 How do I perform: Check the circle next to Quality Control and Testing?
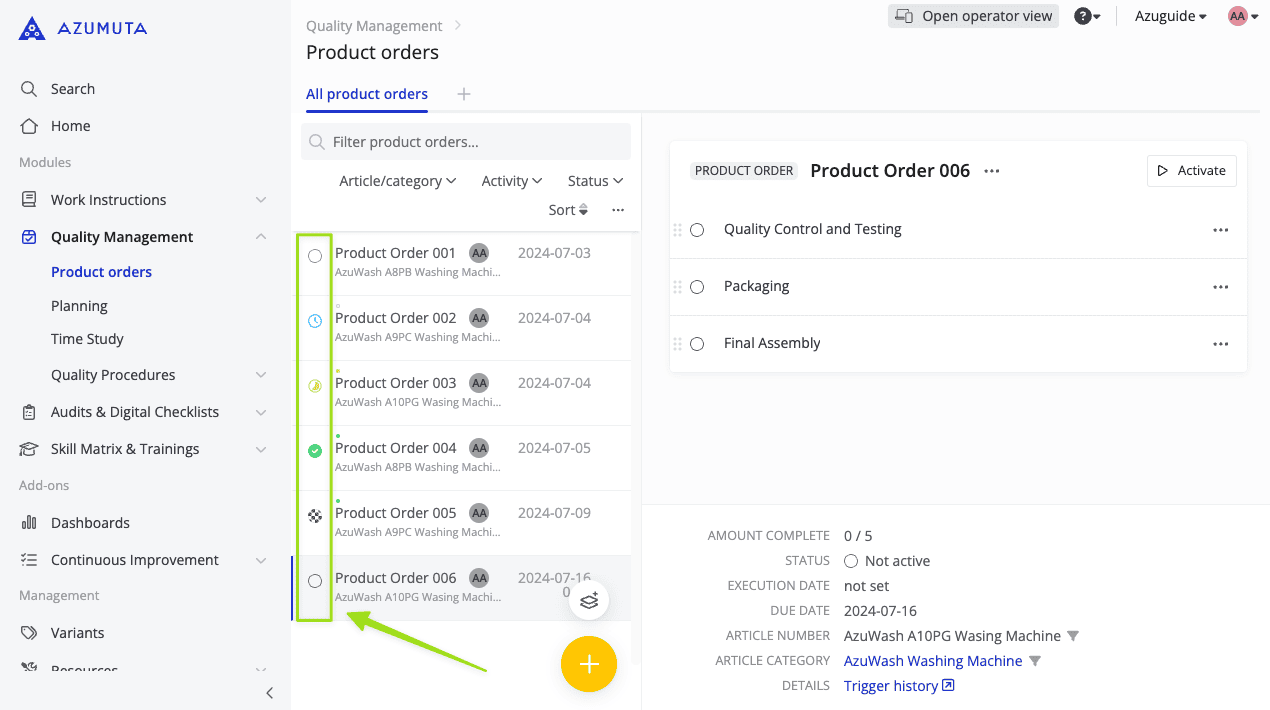697,229
